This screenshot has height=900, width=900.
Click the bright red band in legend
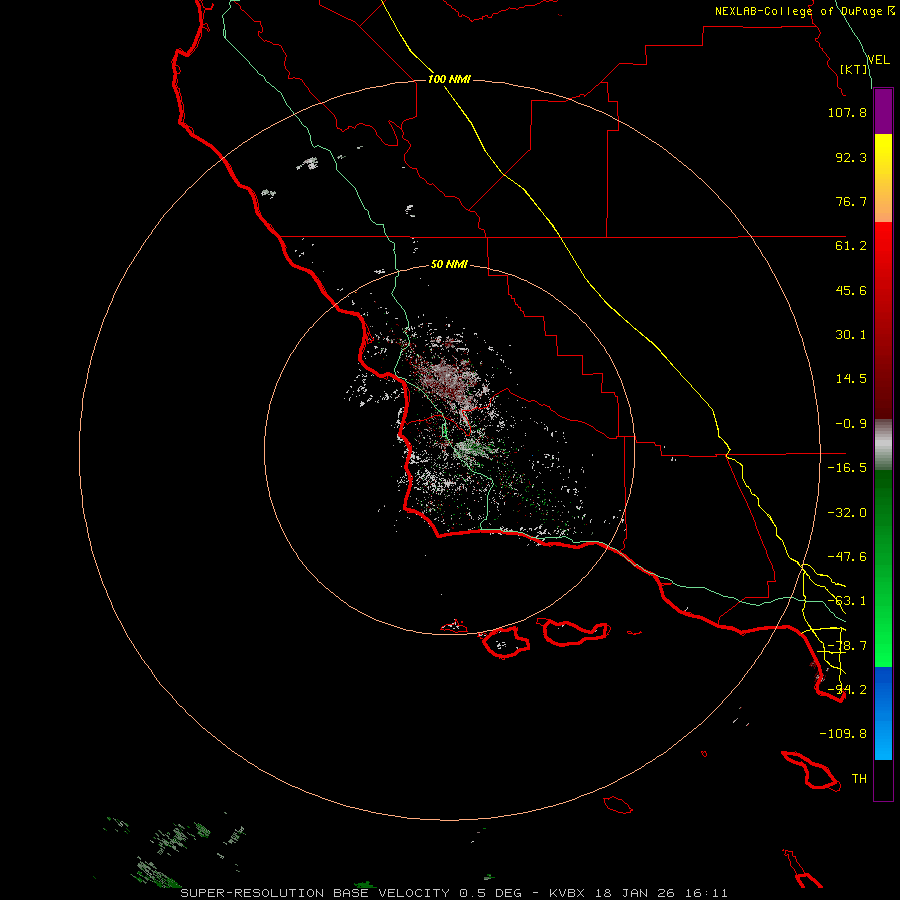[x=883, y=320]
